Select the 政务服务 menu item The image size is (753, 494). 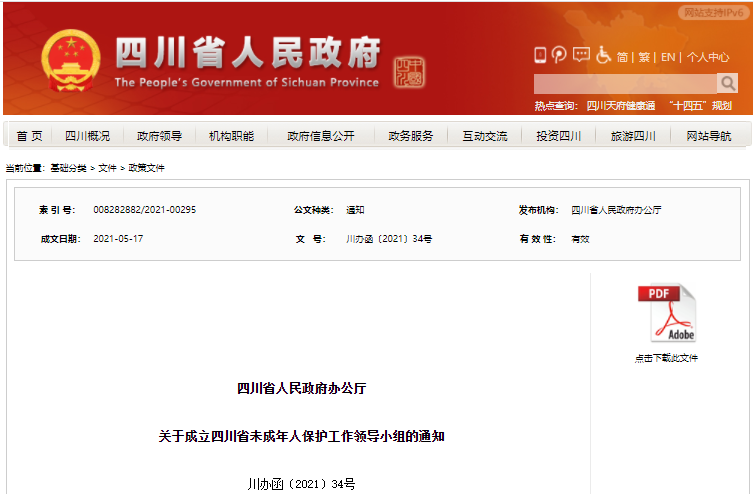tap(410, 136)
